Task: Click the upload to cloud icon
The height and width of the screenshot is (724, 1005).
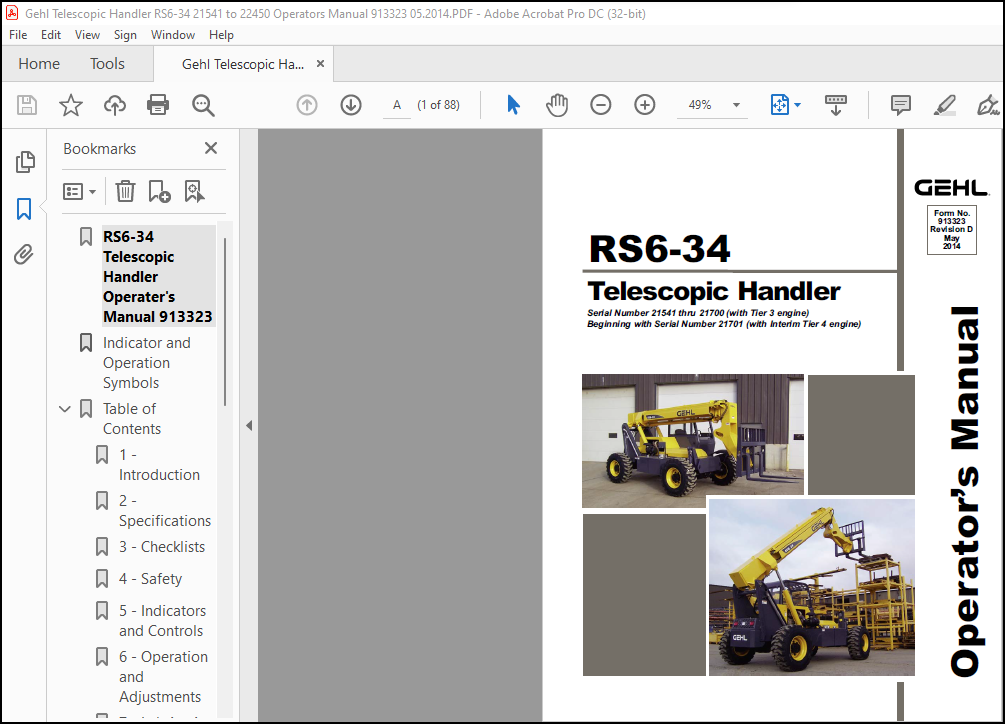Action: pos(115,105)
